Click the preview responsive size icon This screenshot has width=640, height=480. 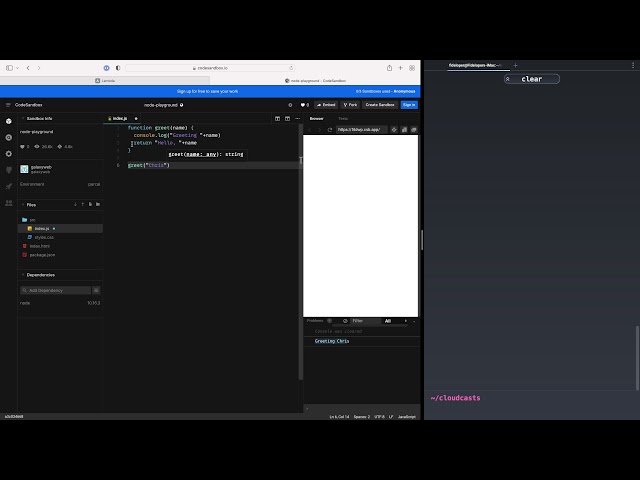coord(404,130)
